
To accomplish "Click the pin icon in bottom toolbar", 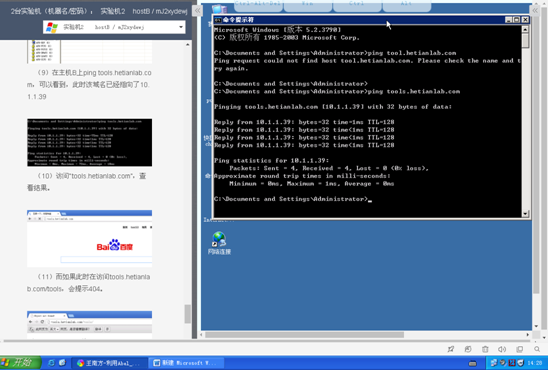I will 451,349.
